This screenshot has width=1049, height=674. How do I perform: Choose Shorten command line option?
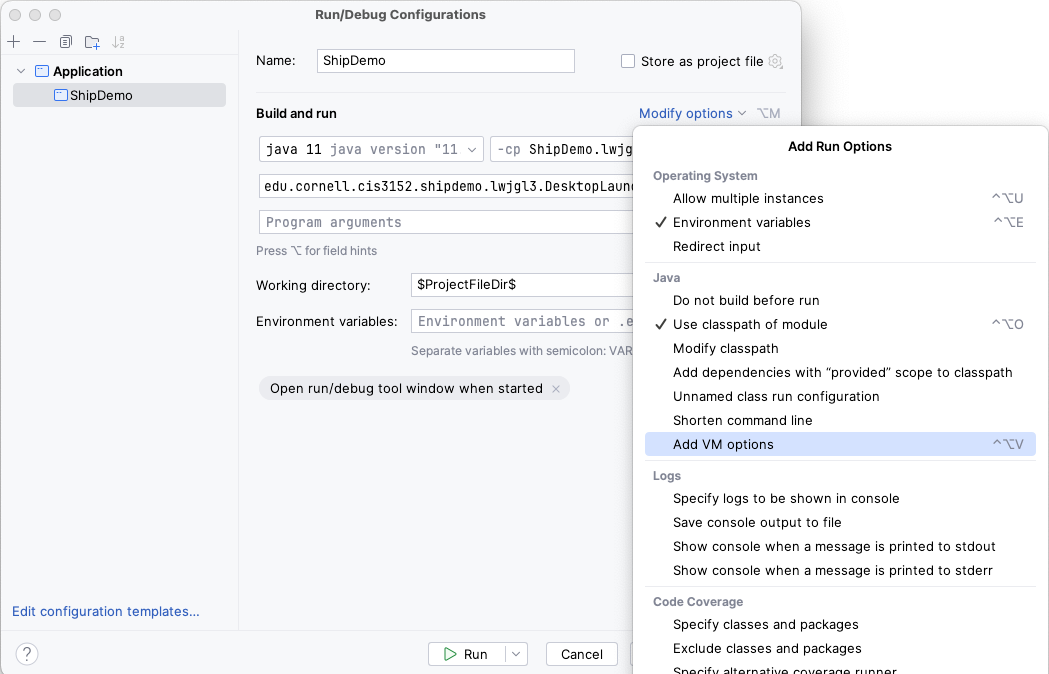pos(742,420)
